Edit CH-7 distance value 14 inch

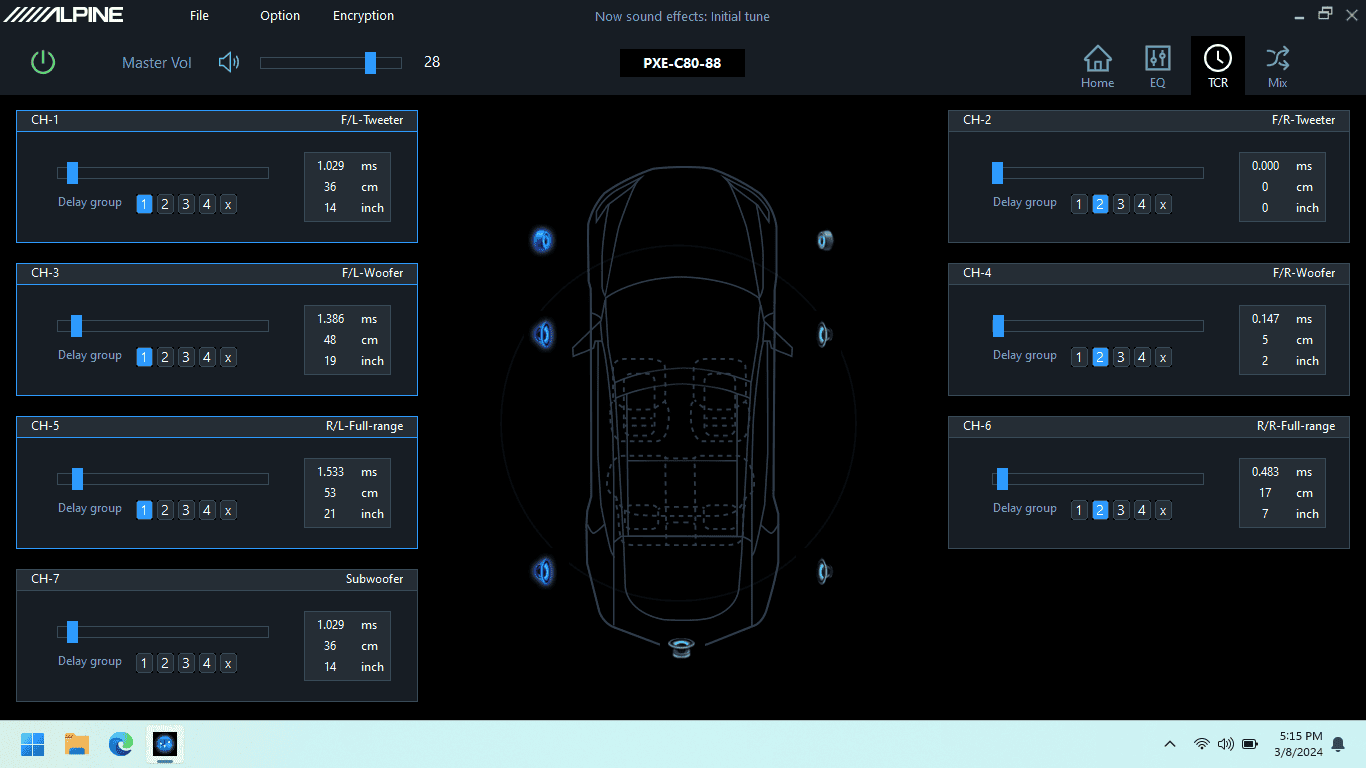click(331, 667)
